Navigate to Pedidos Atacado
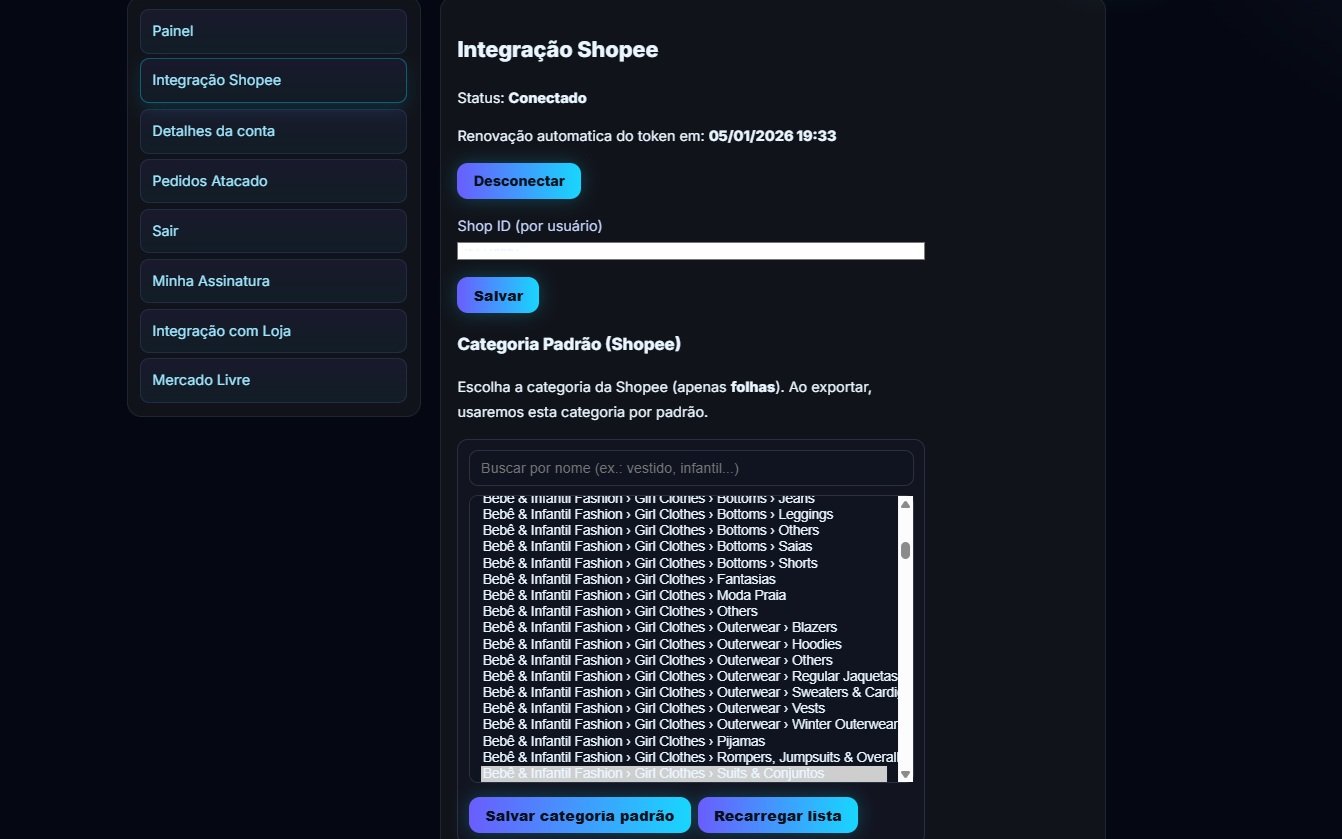This screenshot has height=839, width=1342. pos(272,181)
